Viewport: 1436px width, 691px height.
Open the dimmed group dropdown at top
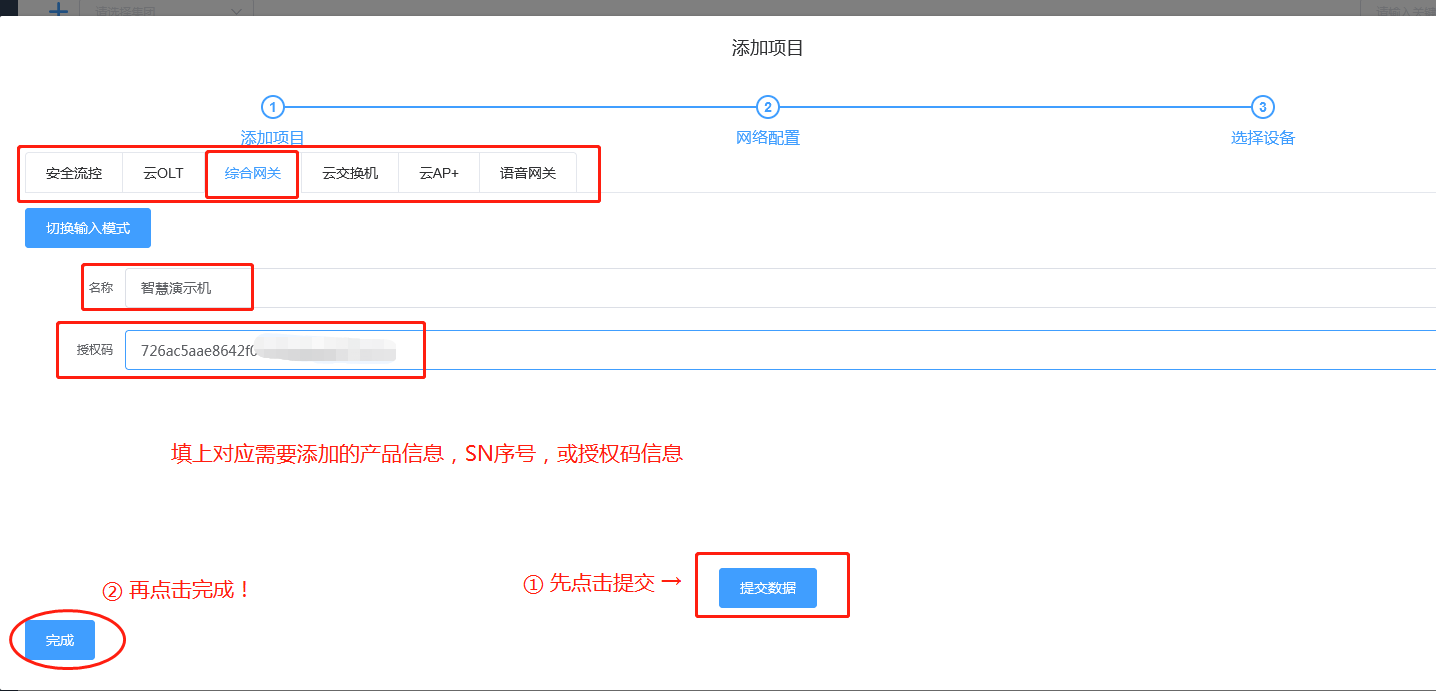coord(167,11)
